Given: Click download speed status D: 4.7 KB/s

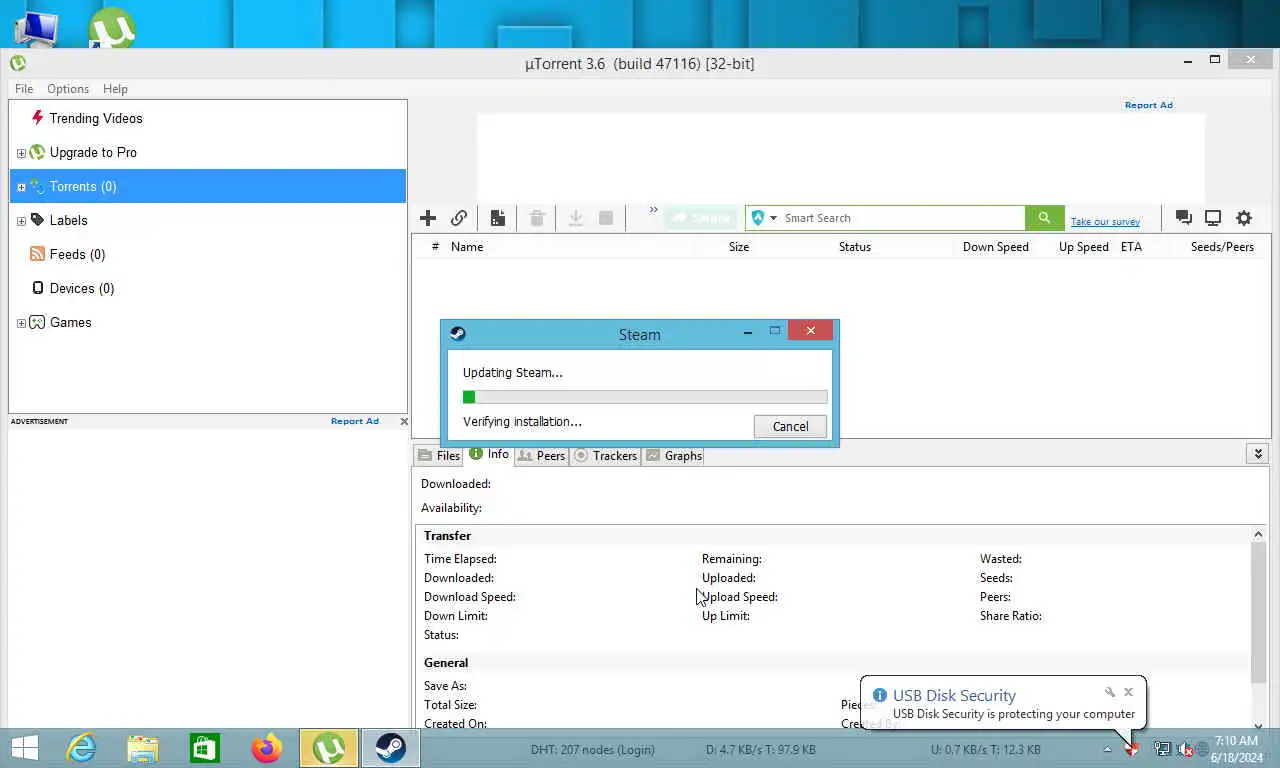Looking at the screenshot, I should coord(761,749).
